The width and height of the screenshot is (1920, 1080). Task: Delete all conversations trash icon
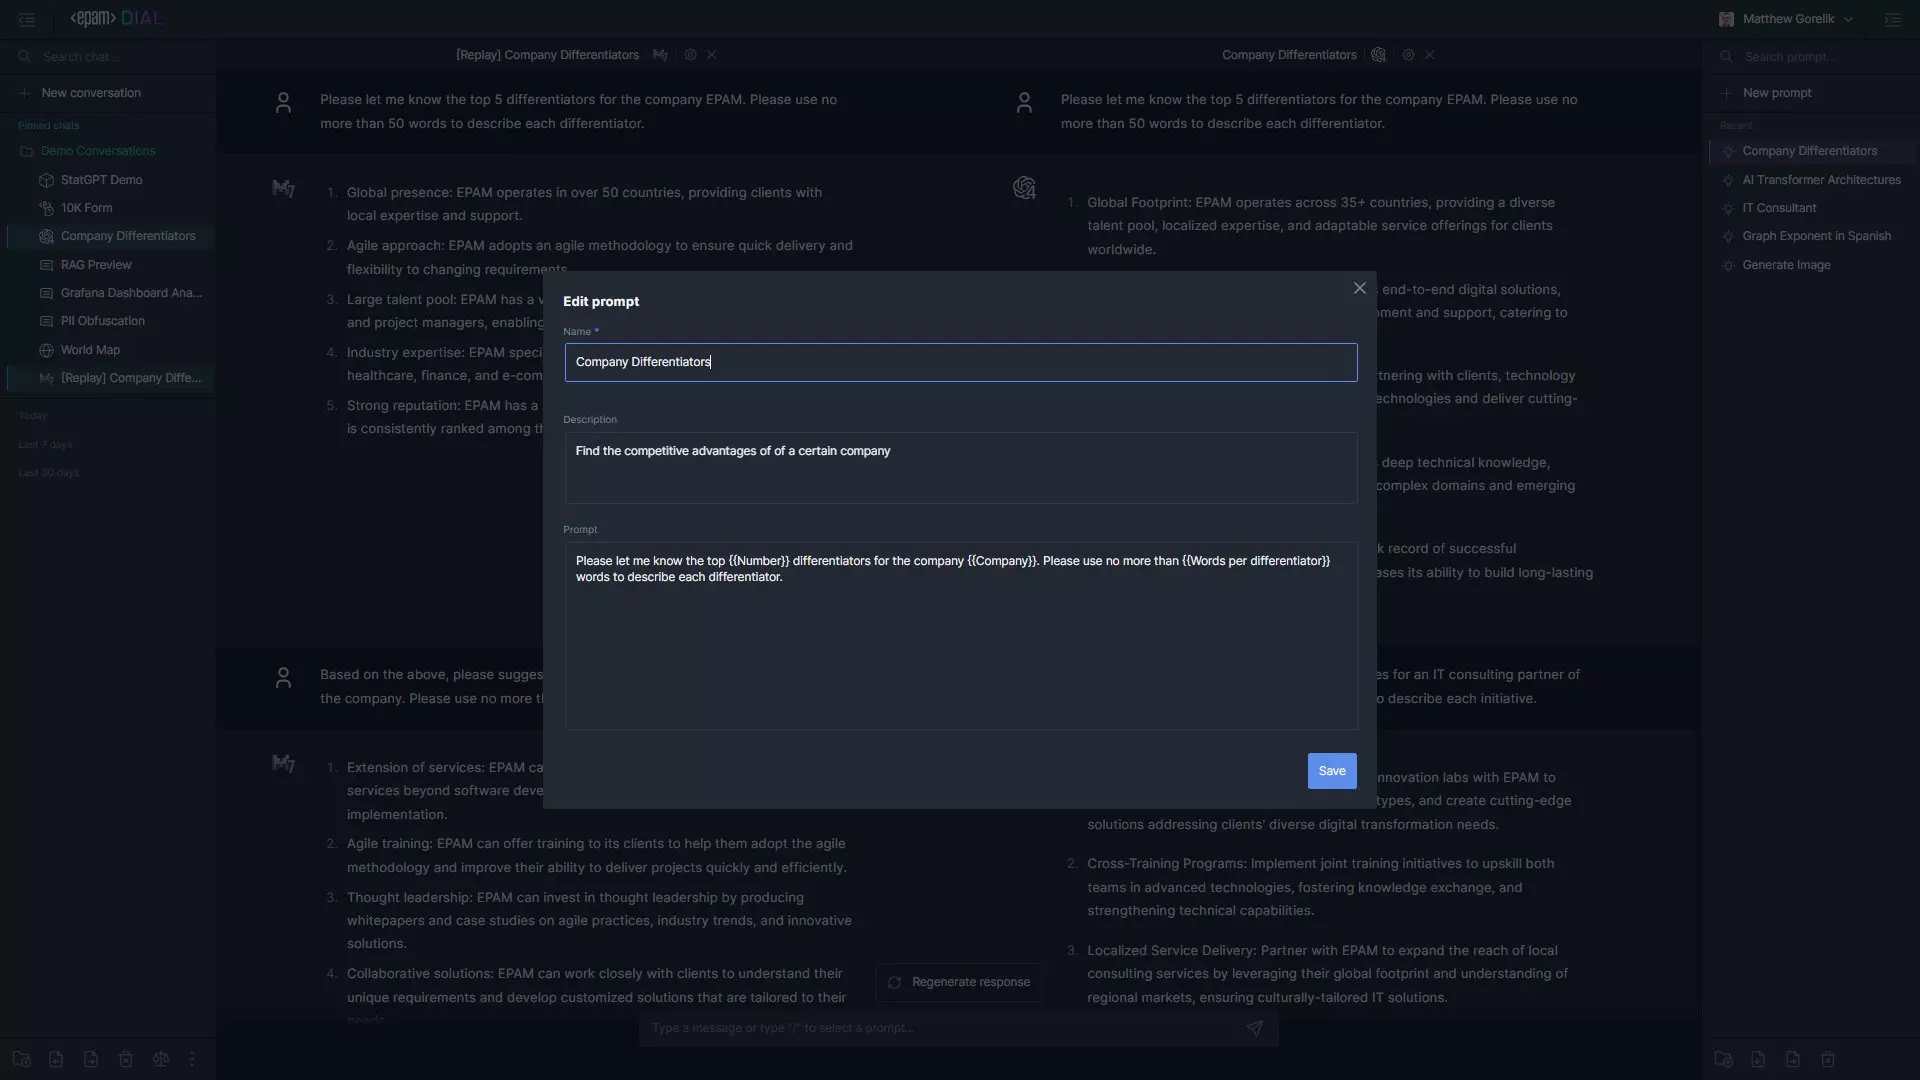click(x=126, y=1059)
